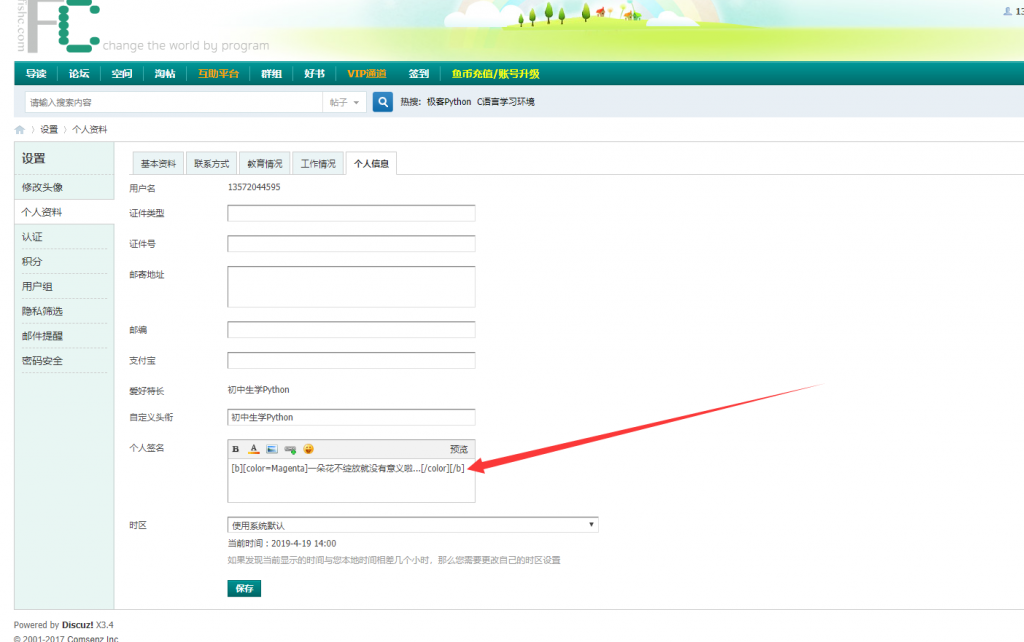Click 预览 to preview the signature
The width and height of the screenshot is (1024, 642).
[x=458, y=449]
